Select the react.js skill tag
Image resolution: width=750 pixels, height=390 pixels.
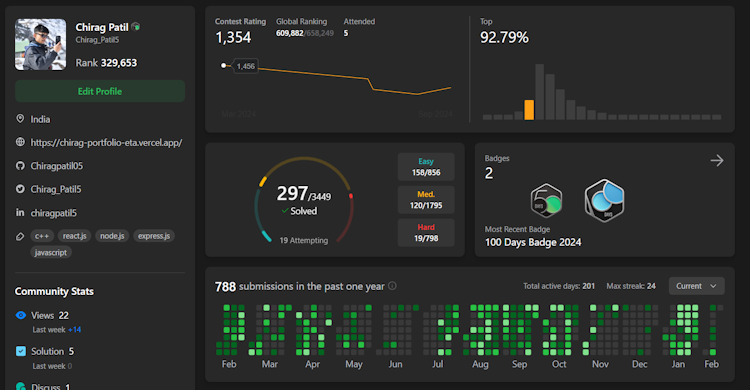pyautogui.click(x=74, y=236)
